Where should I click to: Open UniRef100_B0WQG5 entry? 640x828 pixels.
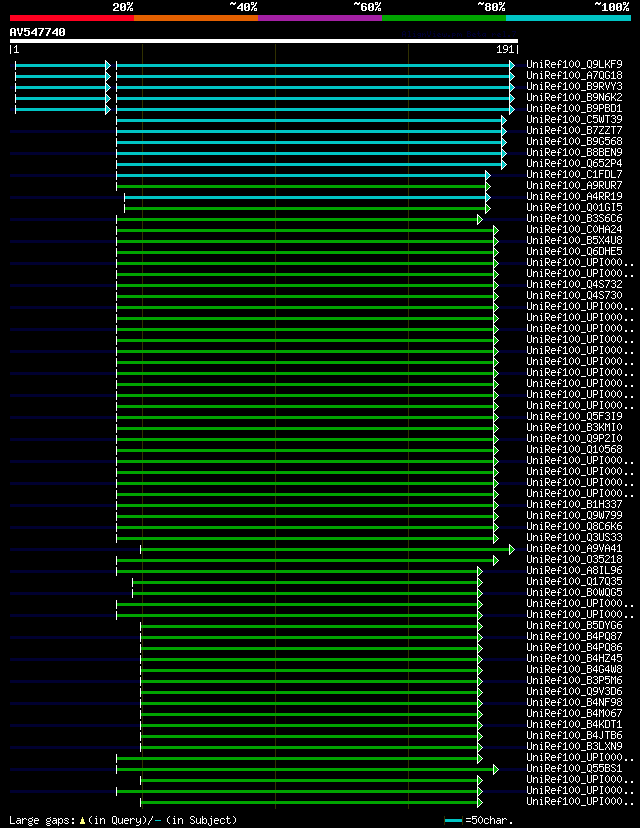tap(574, 592)
